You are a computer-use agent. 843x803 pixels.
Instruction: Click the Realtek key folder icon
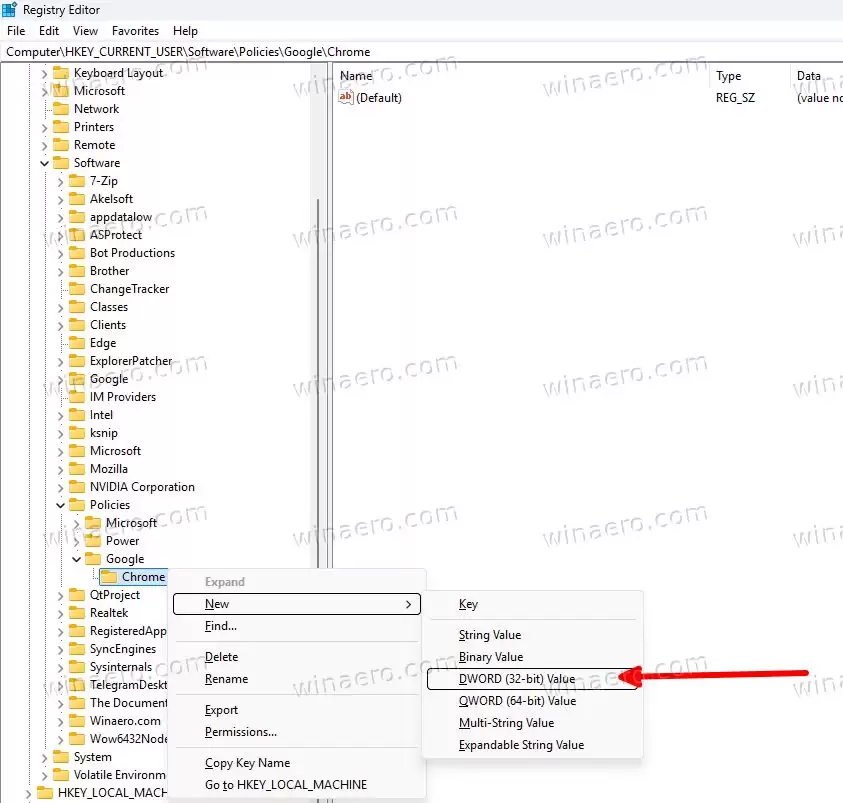(77, 613)
